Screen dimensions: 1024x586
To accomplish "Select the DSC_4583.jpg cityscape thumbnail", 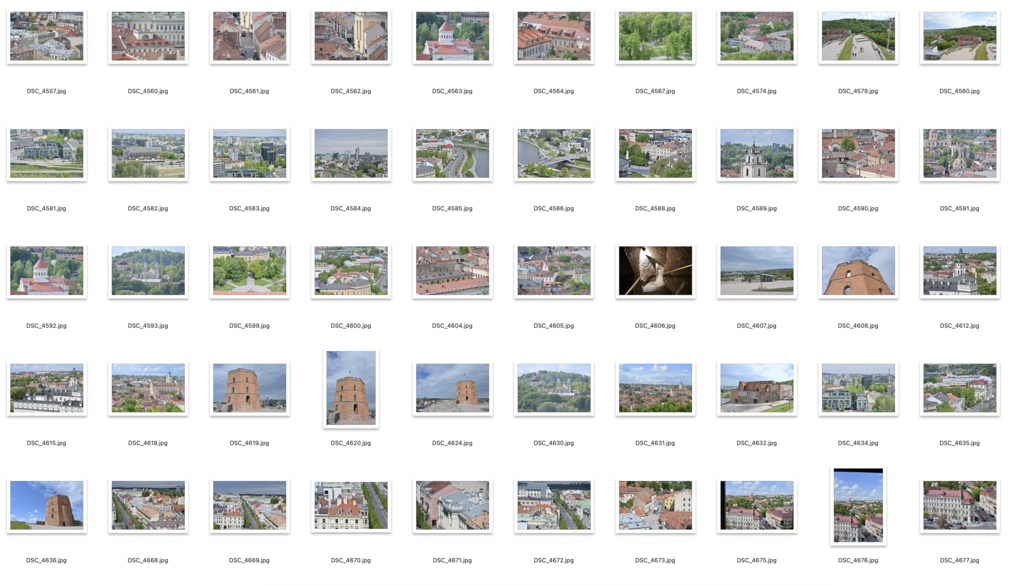I will point(249,154).
